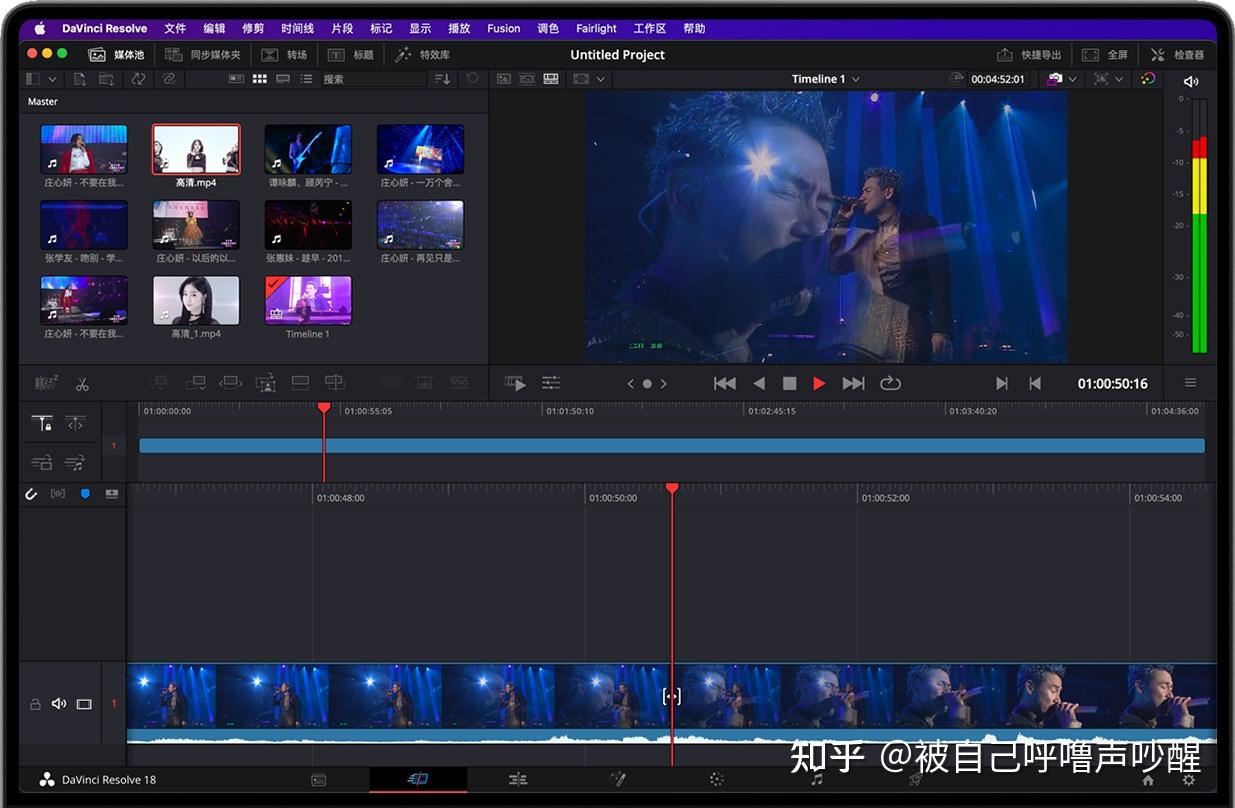Jump to the first frame
1235x808 pixels.
coord(725,383)
